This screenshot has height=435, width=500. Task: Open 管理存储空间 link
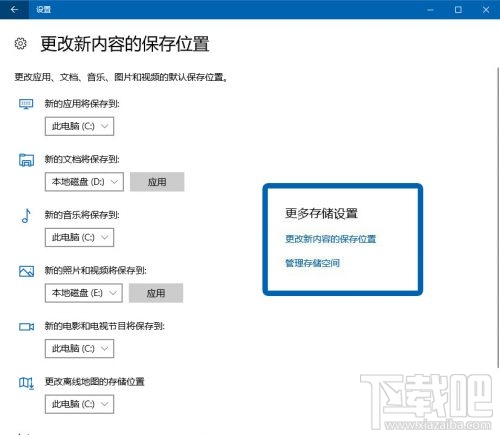312,263
